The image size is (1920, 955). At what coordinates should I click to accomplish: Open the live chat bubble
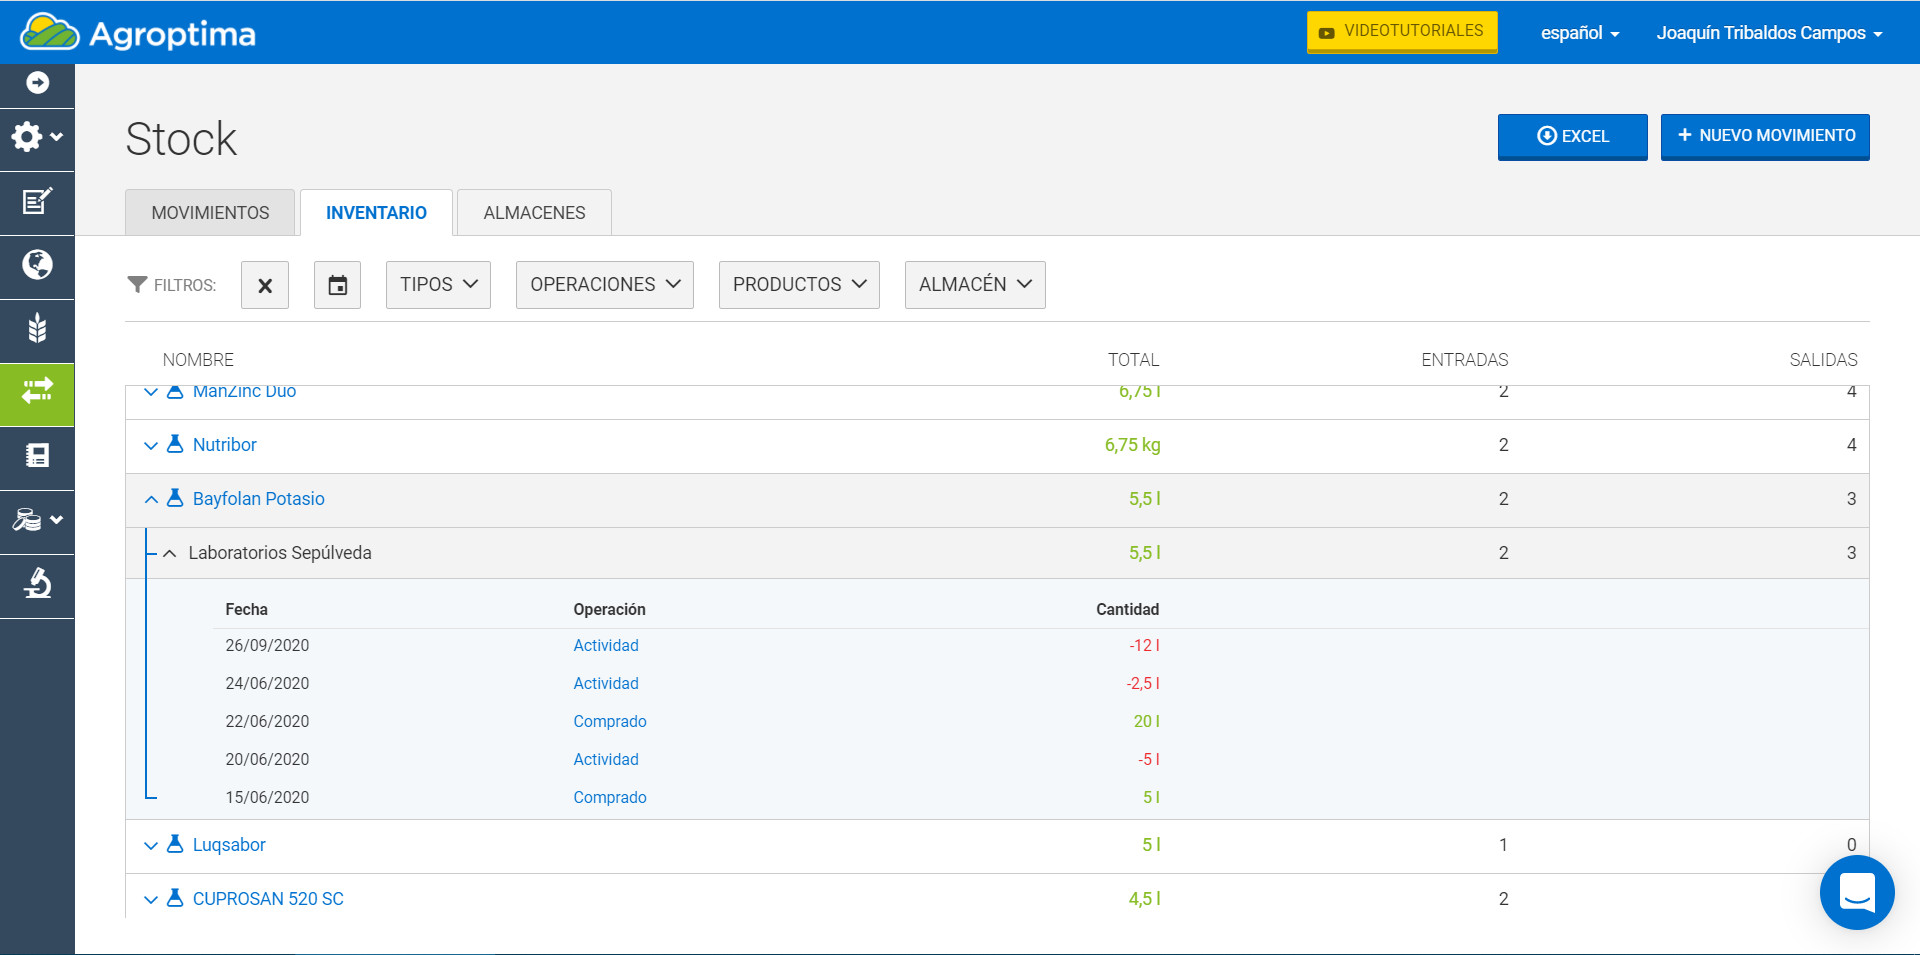(1856, 892)
